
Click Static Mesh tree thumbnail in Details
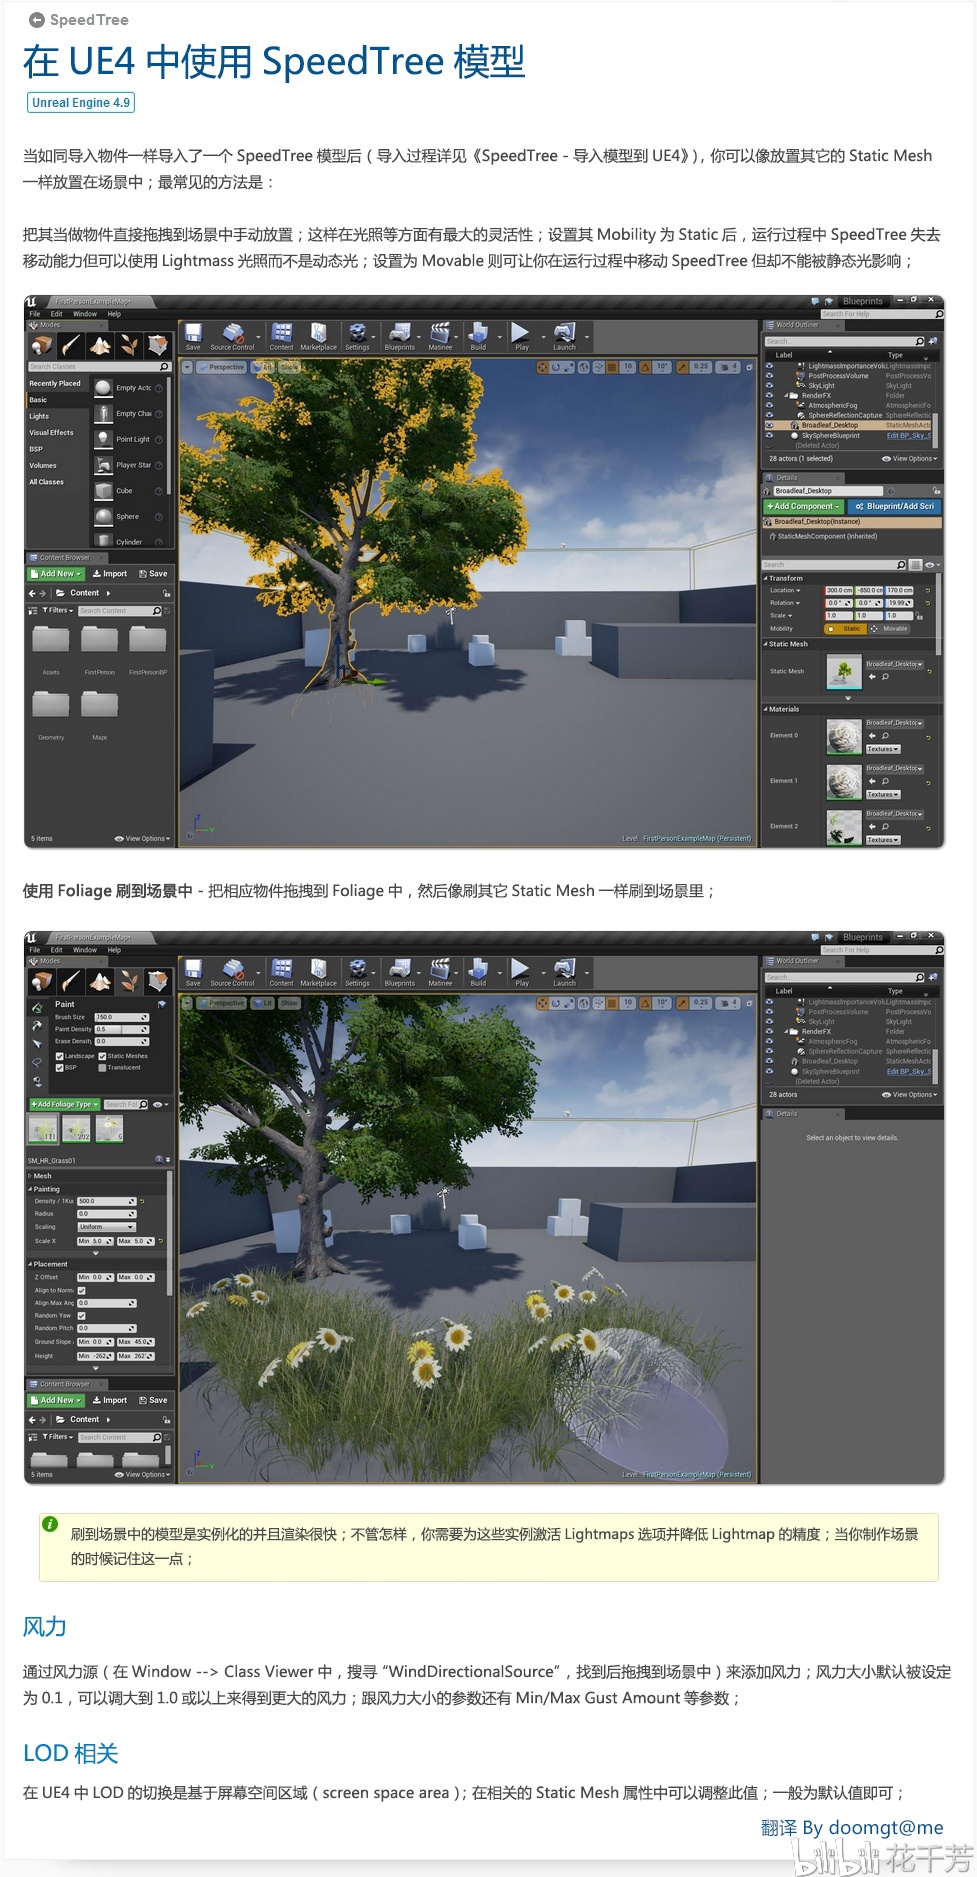point(844,672)
